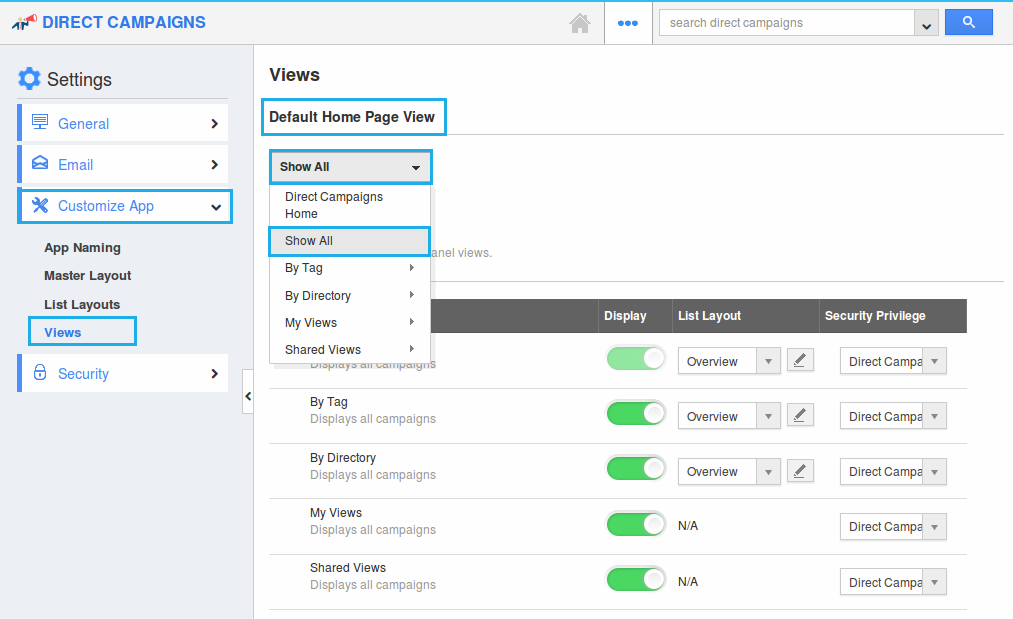Click the blue search magnifier button

(967, 21)
